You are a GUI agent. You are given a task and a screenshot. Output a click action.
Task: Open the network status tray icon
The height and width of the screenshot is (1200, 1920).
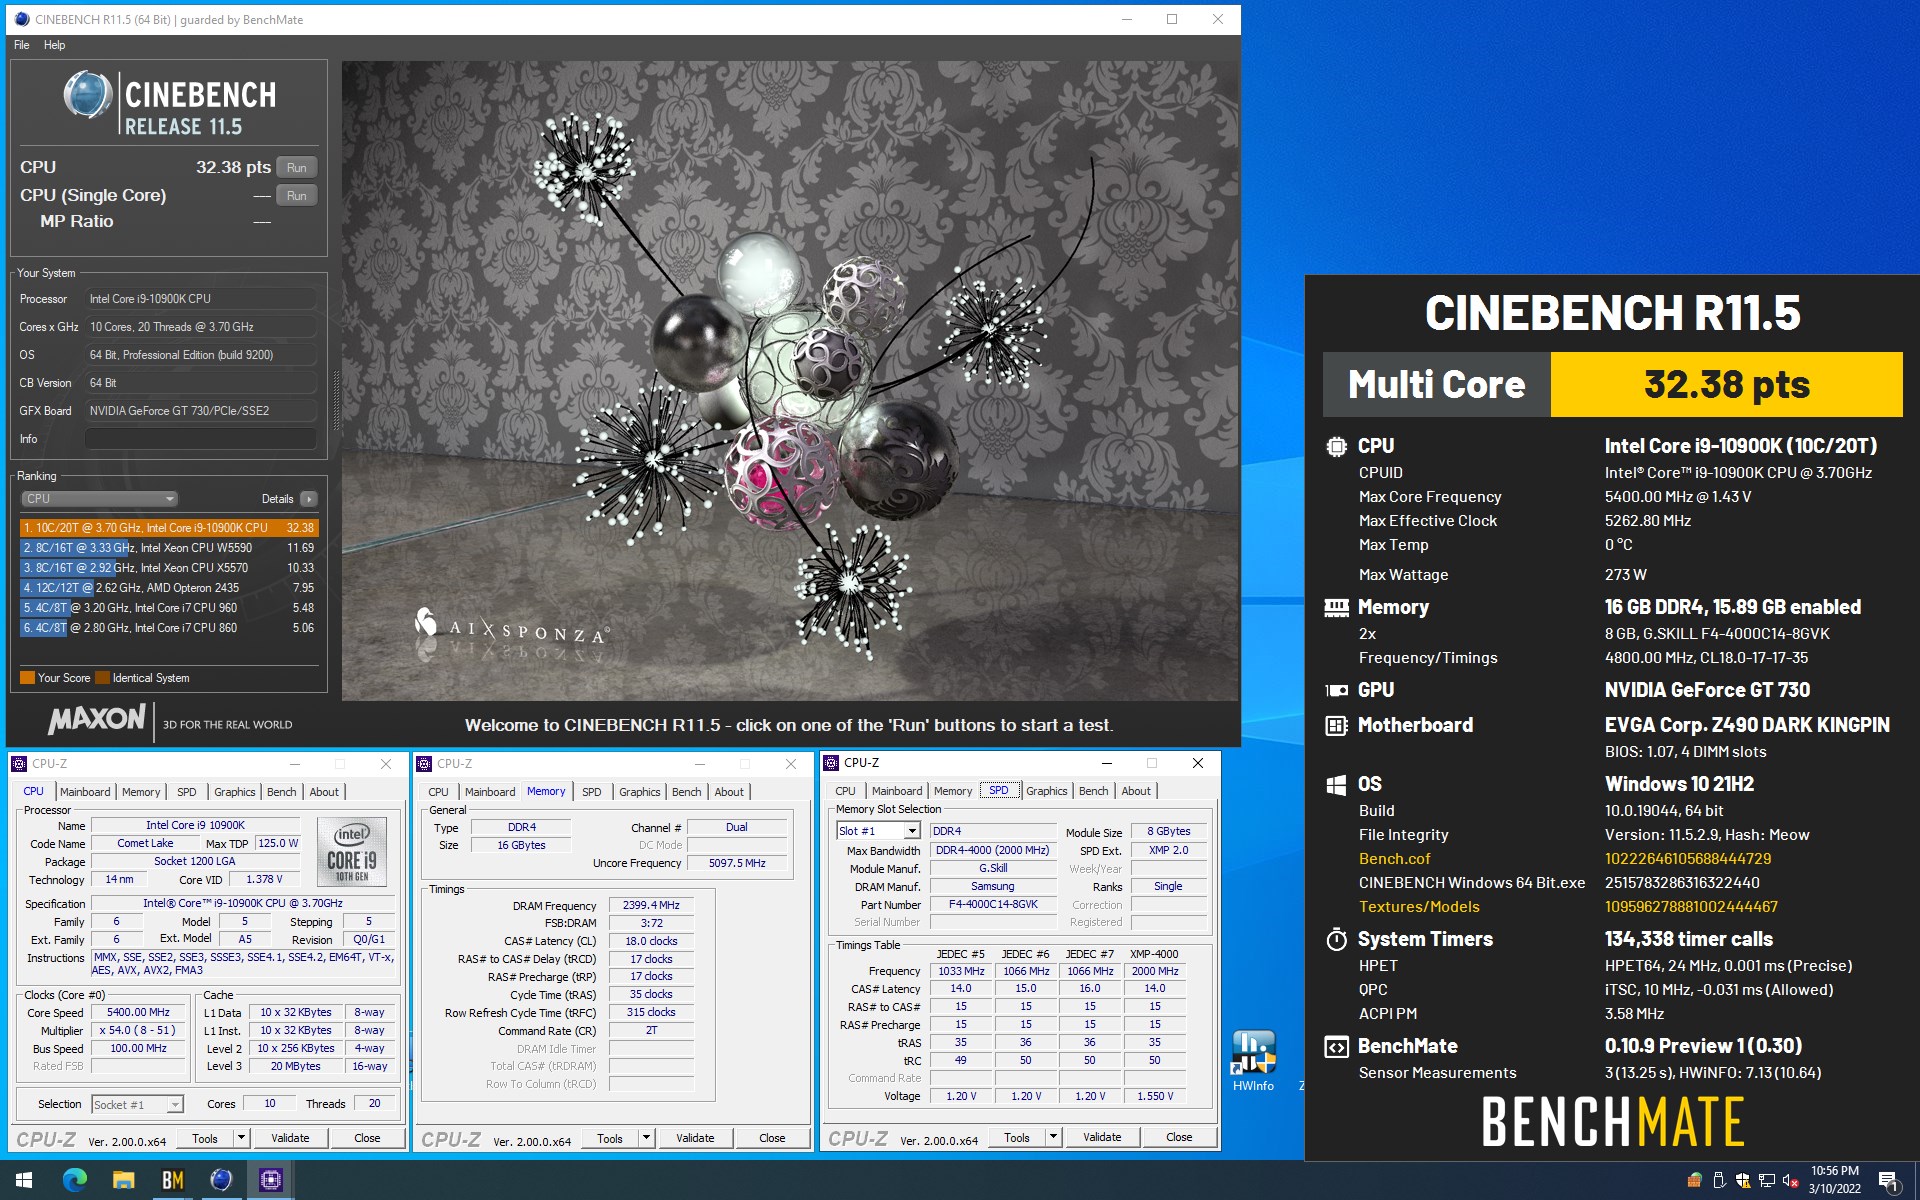coord(1767,1180)
